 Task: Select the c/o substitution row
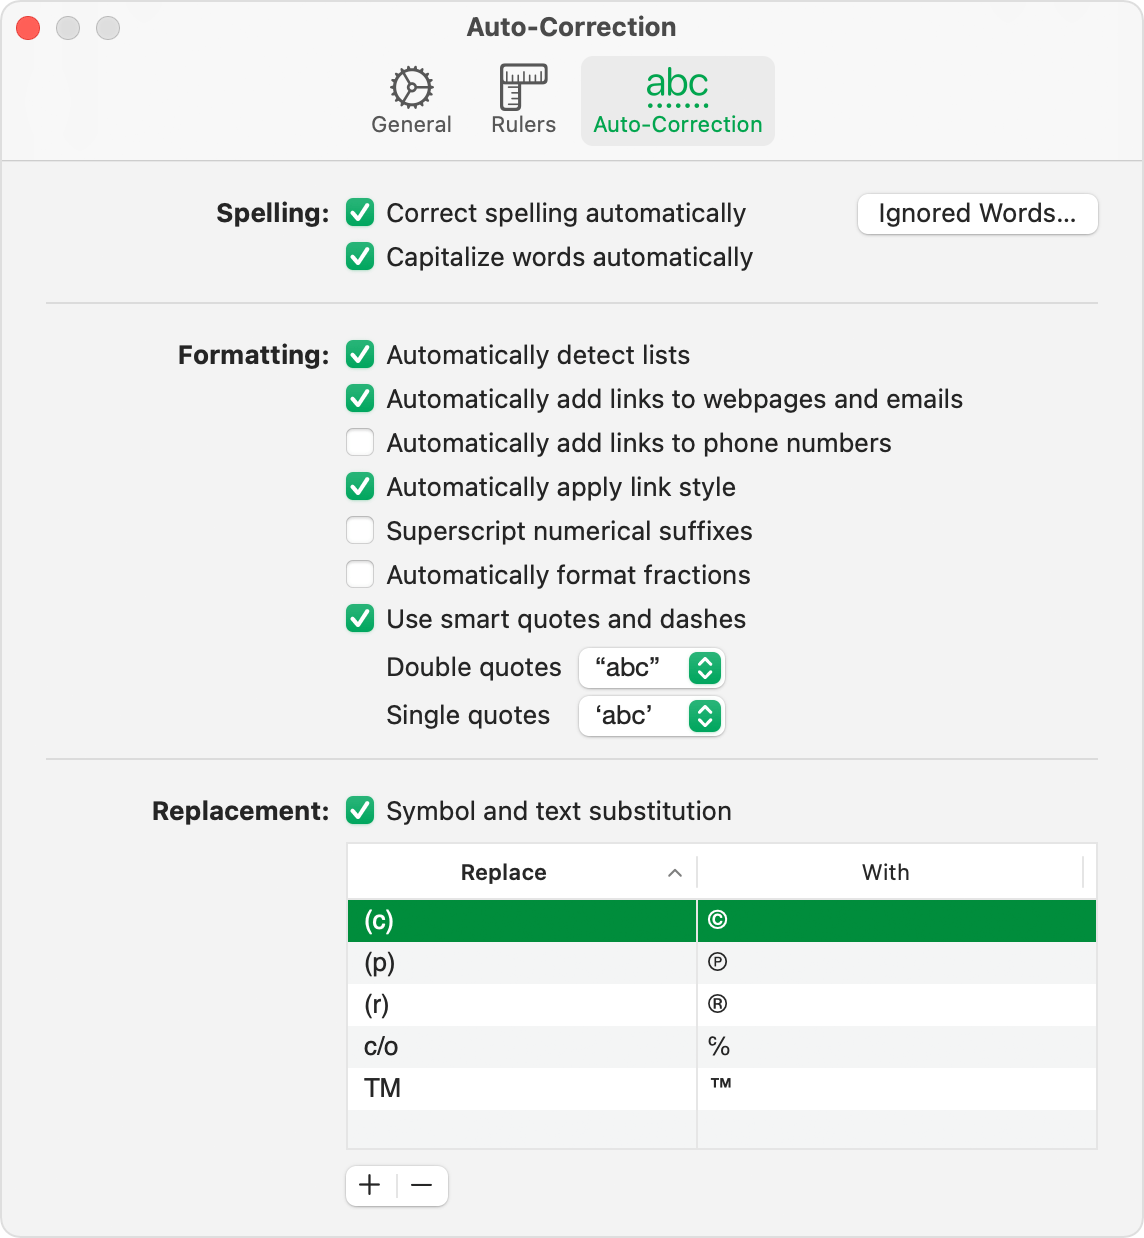point(521,1047)
